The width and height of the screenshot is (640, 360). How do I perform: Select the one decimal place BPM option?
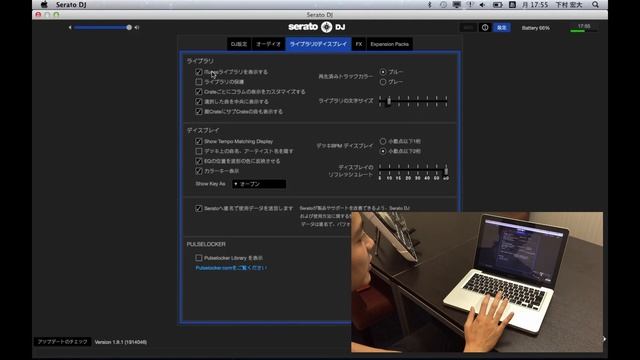pyautogui.click(x=383, y=141)
